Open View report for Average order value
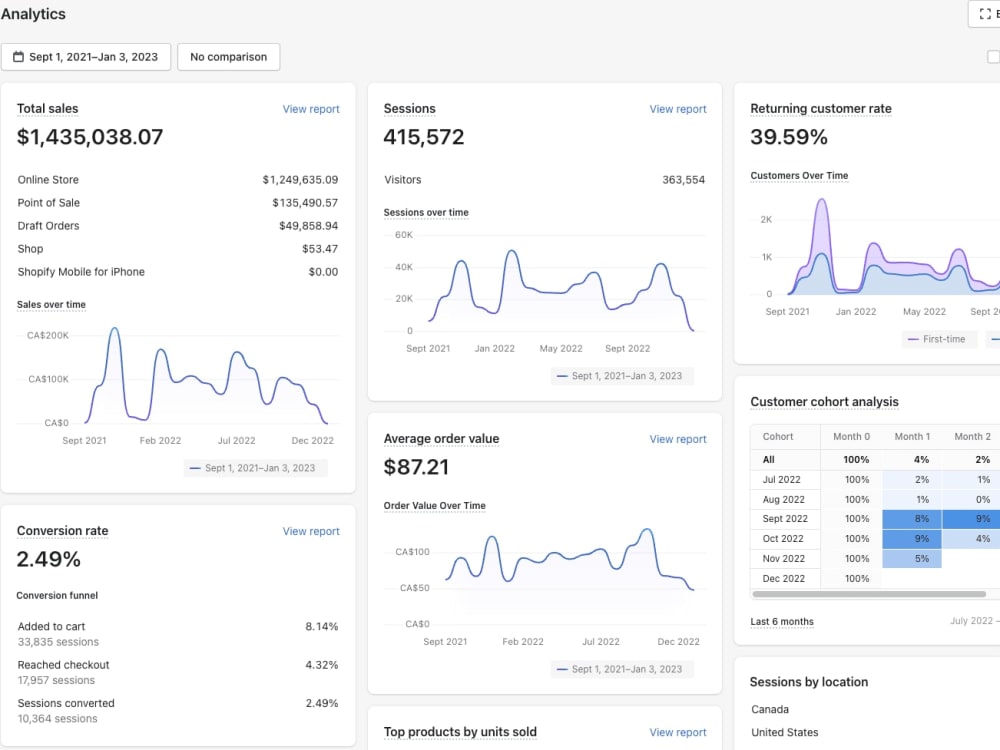Viewport: 1000px width, 750px height. (678, 439)
